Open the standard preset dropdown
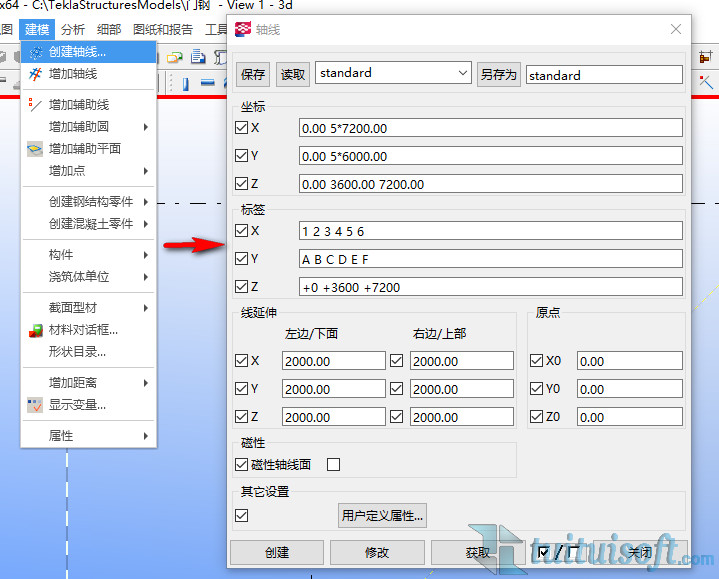Image resolution: width=719 pixels, height=579 pixels. point(461,73)
